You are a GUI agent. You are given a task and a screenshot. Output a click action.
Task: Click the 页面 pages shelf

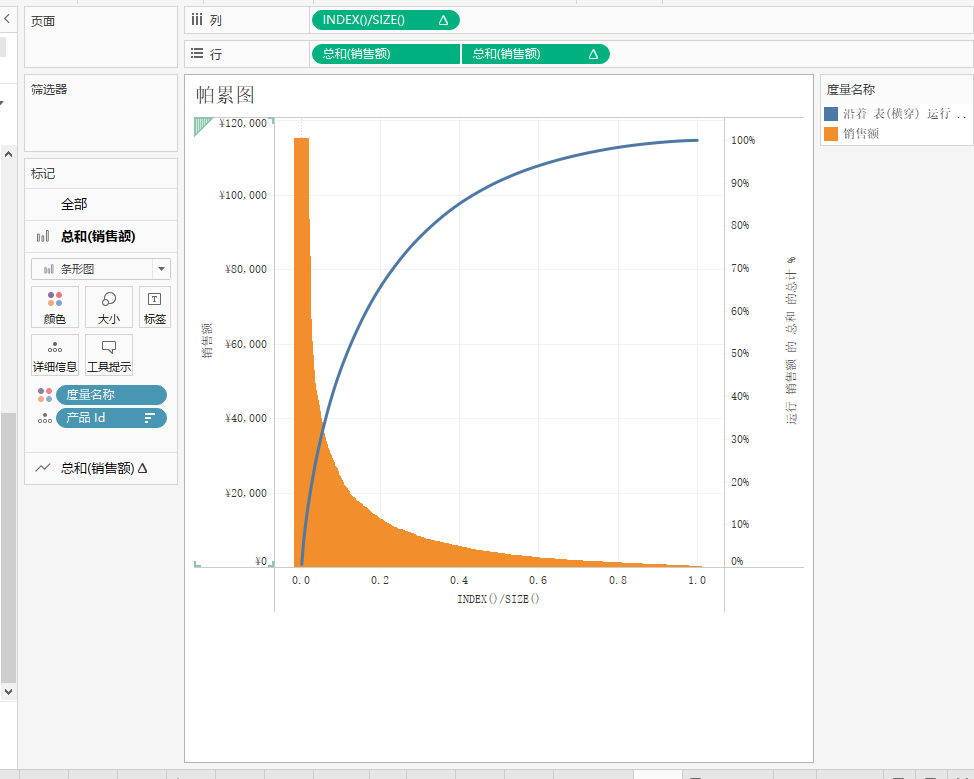(101, 37)
